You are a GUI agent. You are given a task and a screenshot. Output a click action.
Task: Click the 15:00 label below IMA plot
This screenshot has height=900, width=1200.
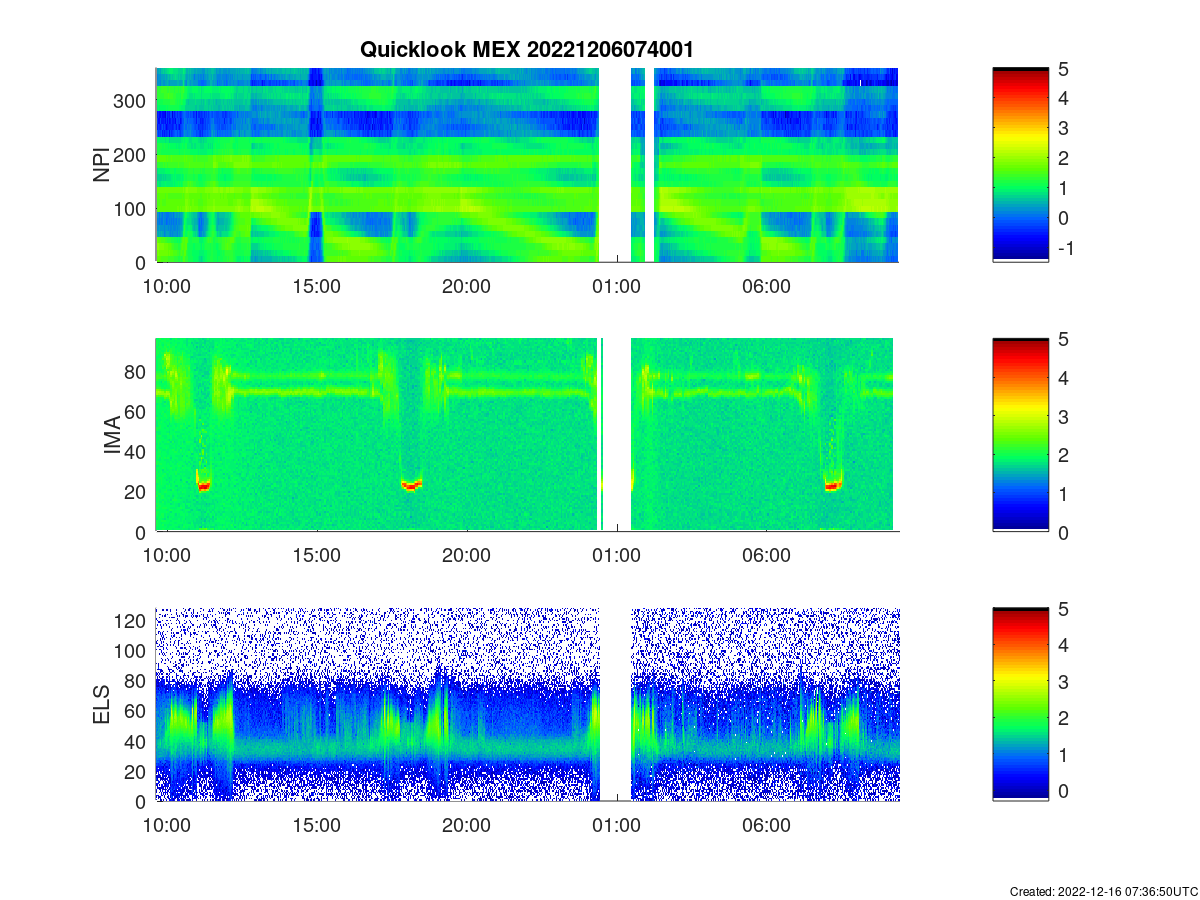317,556
